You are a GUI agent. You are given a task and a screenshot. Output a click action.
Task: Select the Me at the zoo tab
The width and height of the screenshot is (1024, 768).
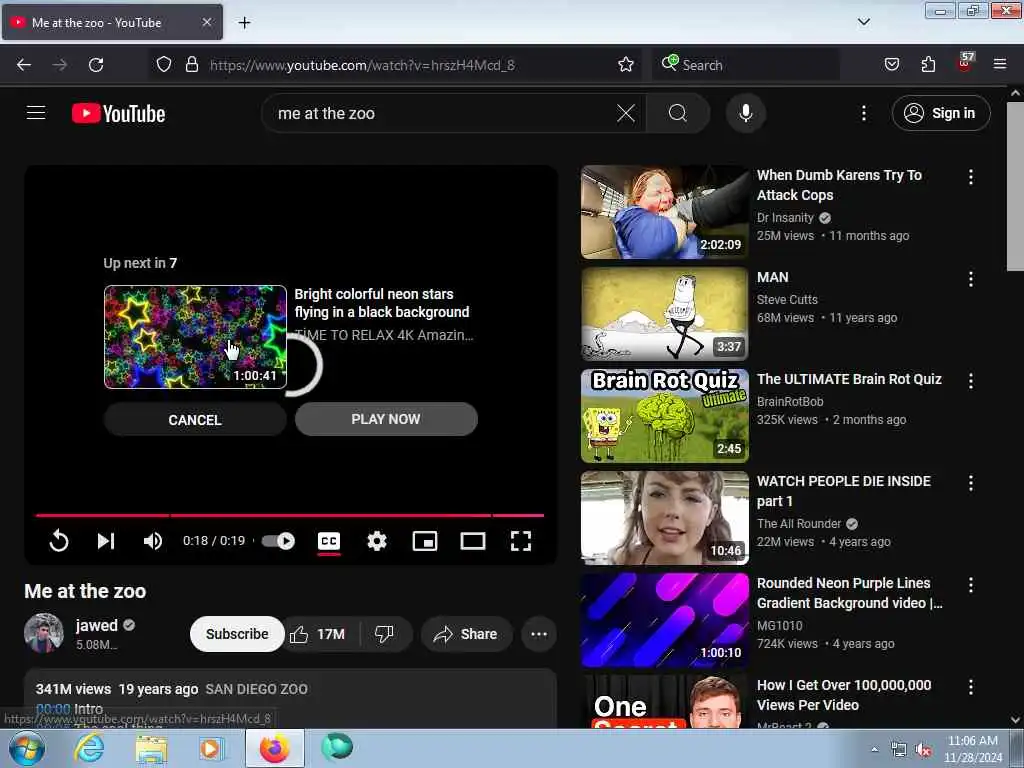pos(112,22)
